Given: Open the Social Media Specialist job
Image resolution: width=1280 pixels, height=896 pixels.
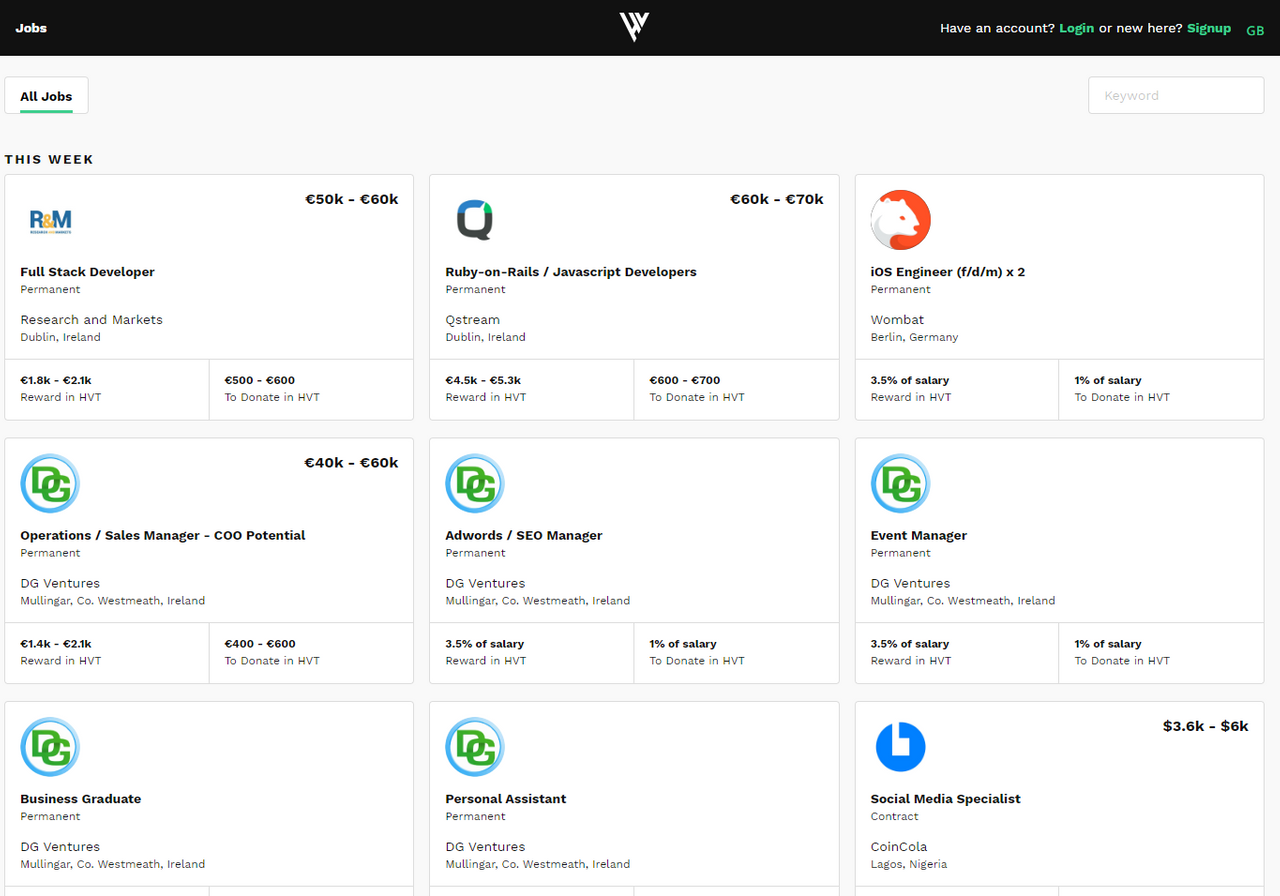Looking at the screenshot, I should (x=946, y=799).
